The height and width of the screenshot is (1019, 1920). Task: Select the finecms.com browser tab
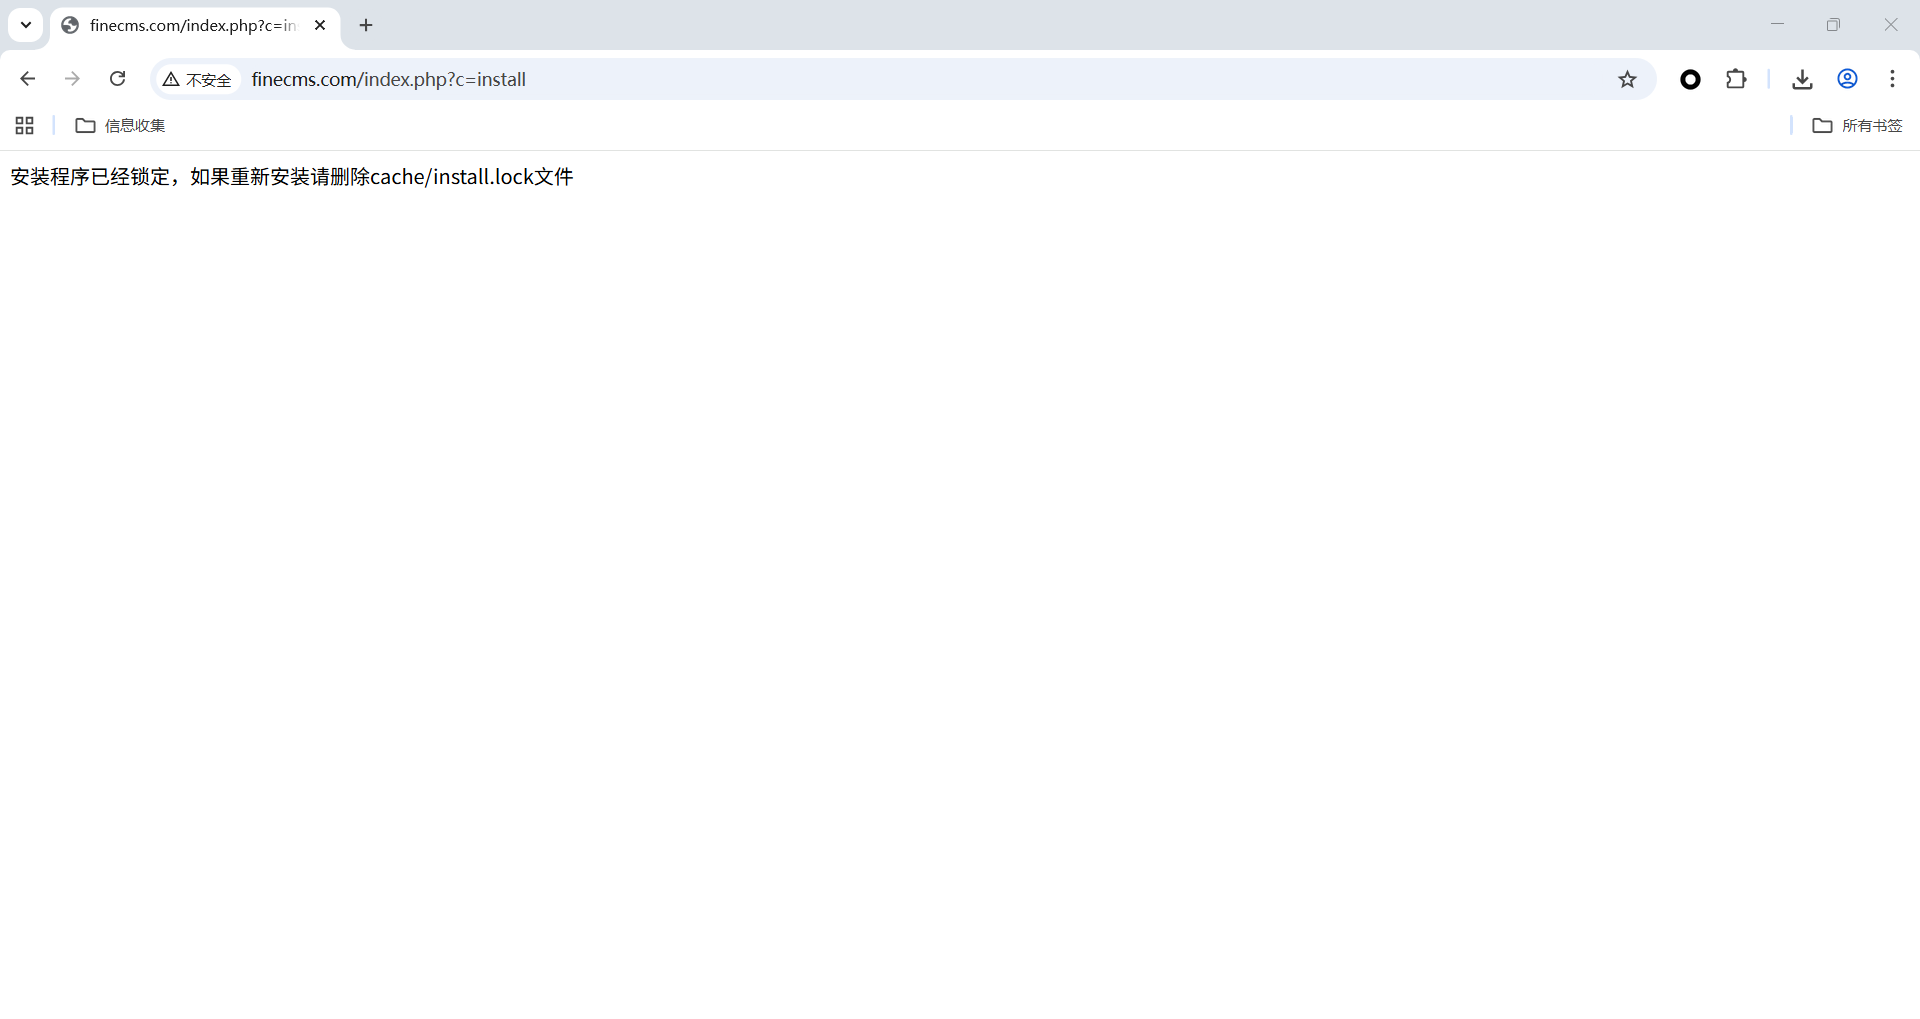click(195, 26)
